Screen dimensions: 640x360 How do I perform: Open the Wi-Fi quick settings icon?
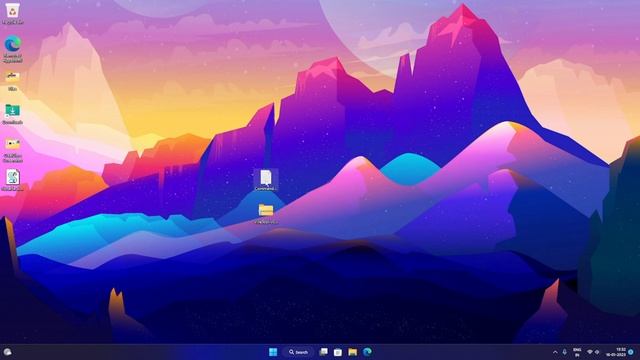[590, 352]
